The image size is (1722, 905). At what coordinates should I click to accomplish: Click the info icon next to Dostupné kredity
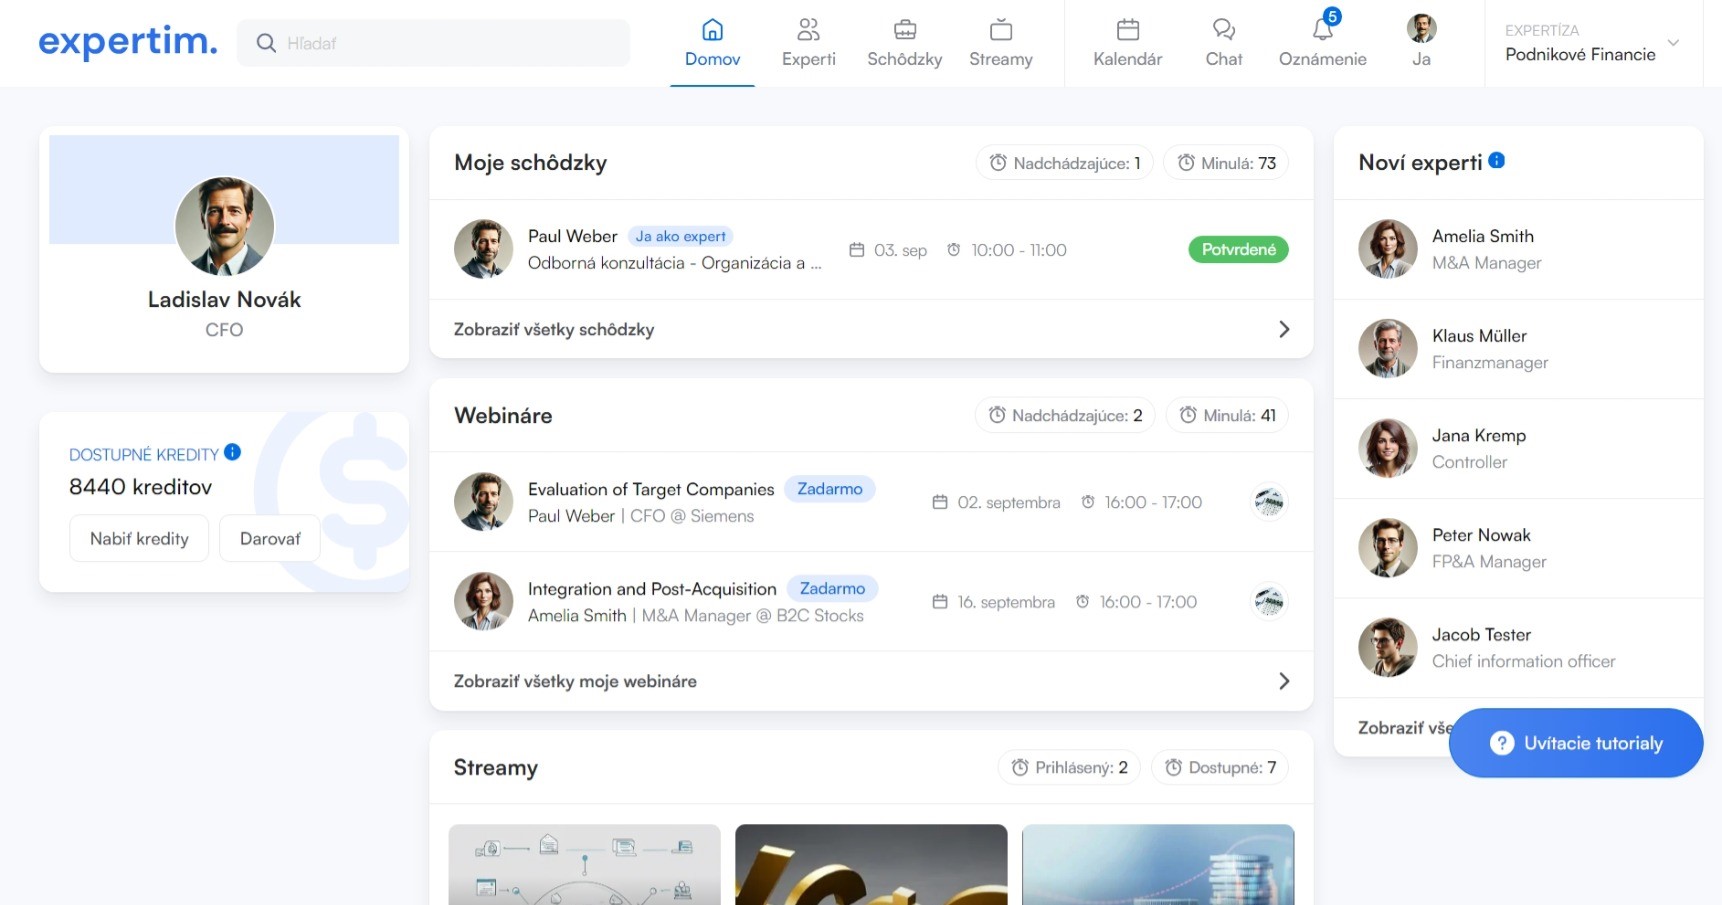(232, 452)
